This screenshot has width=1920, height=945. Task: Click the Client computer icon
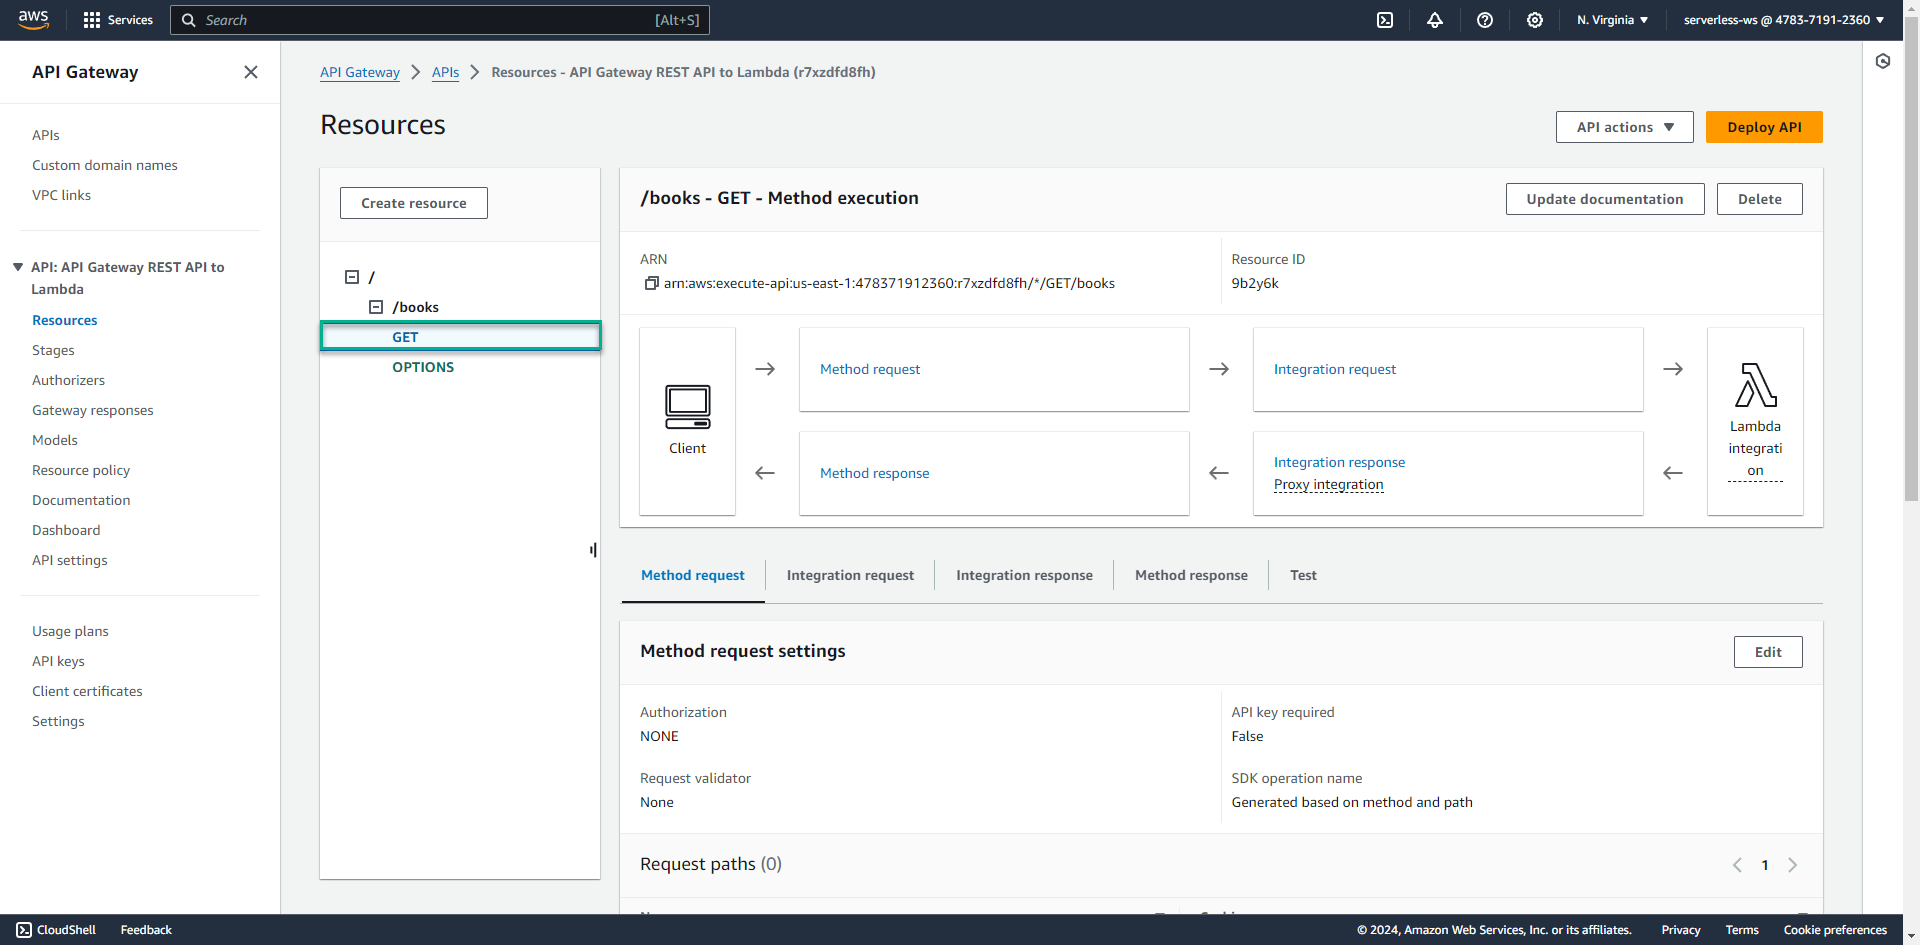pos(688,407)
